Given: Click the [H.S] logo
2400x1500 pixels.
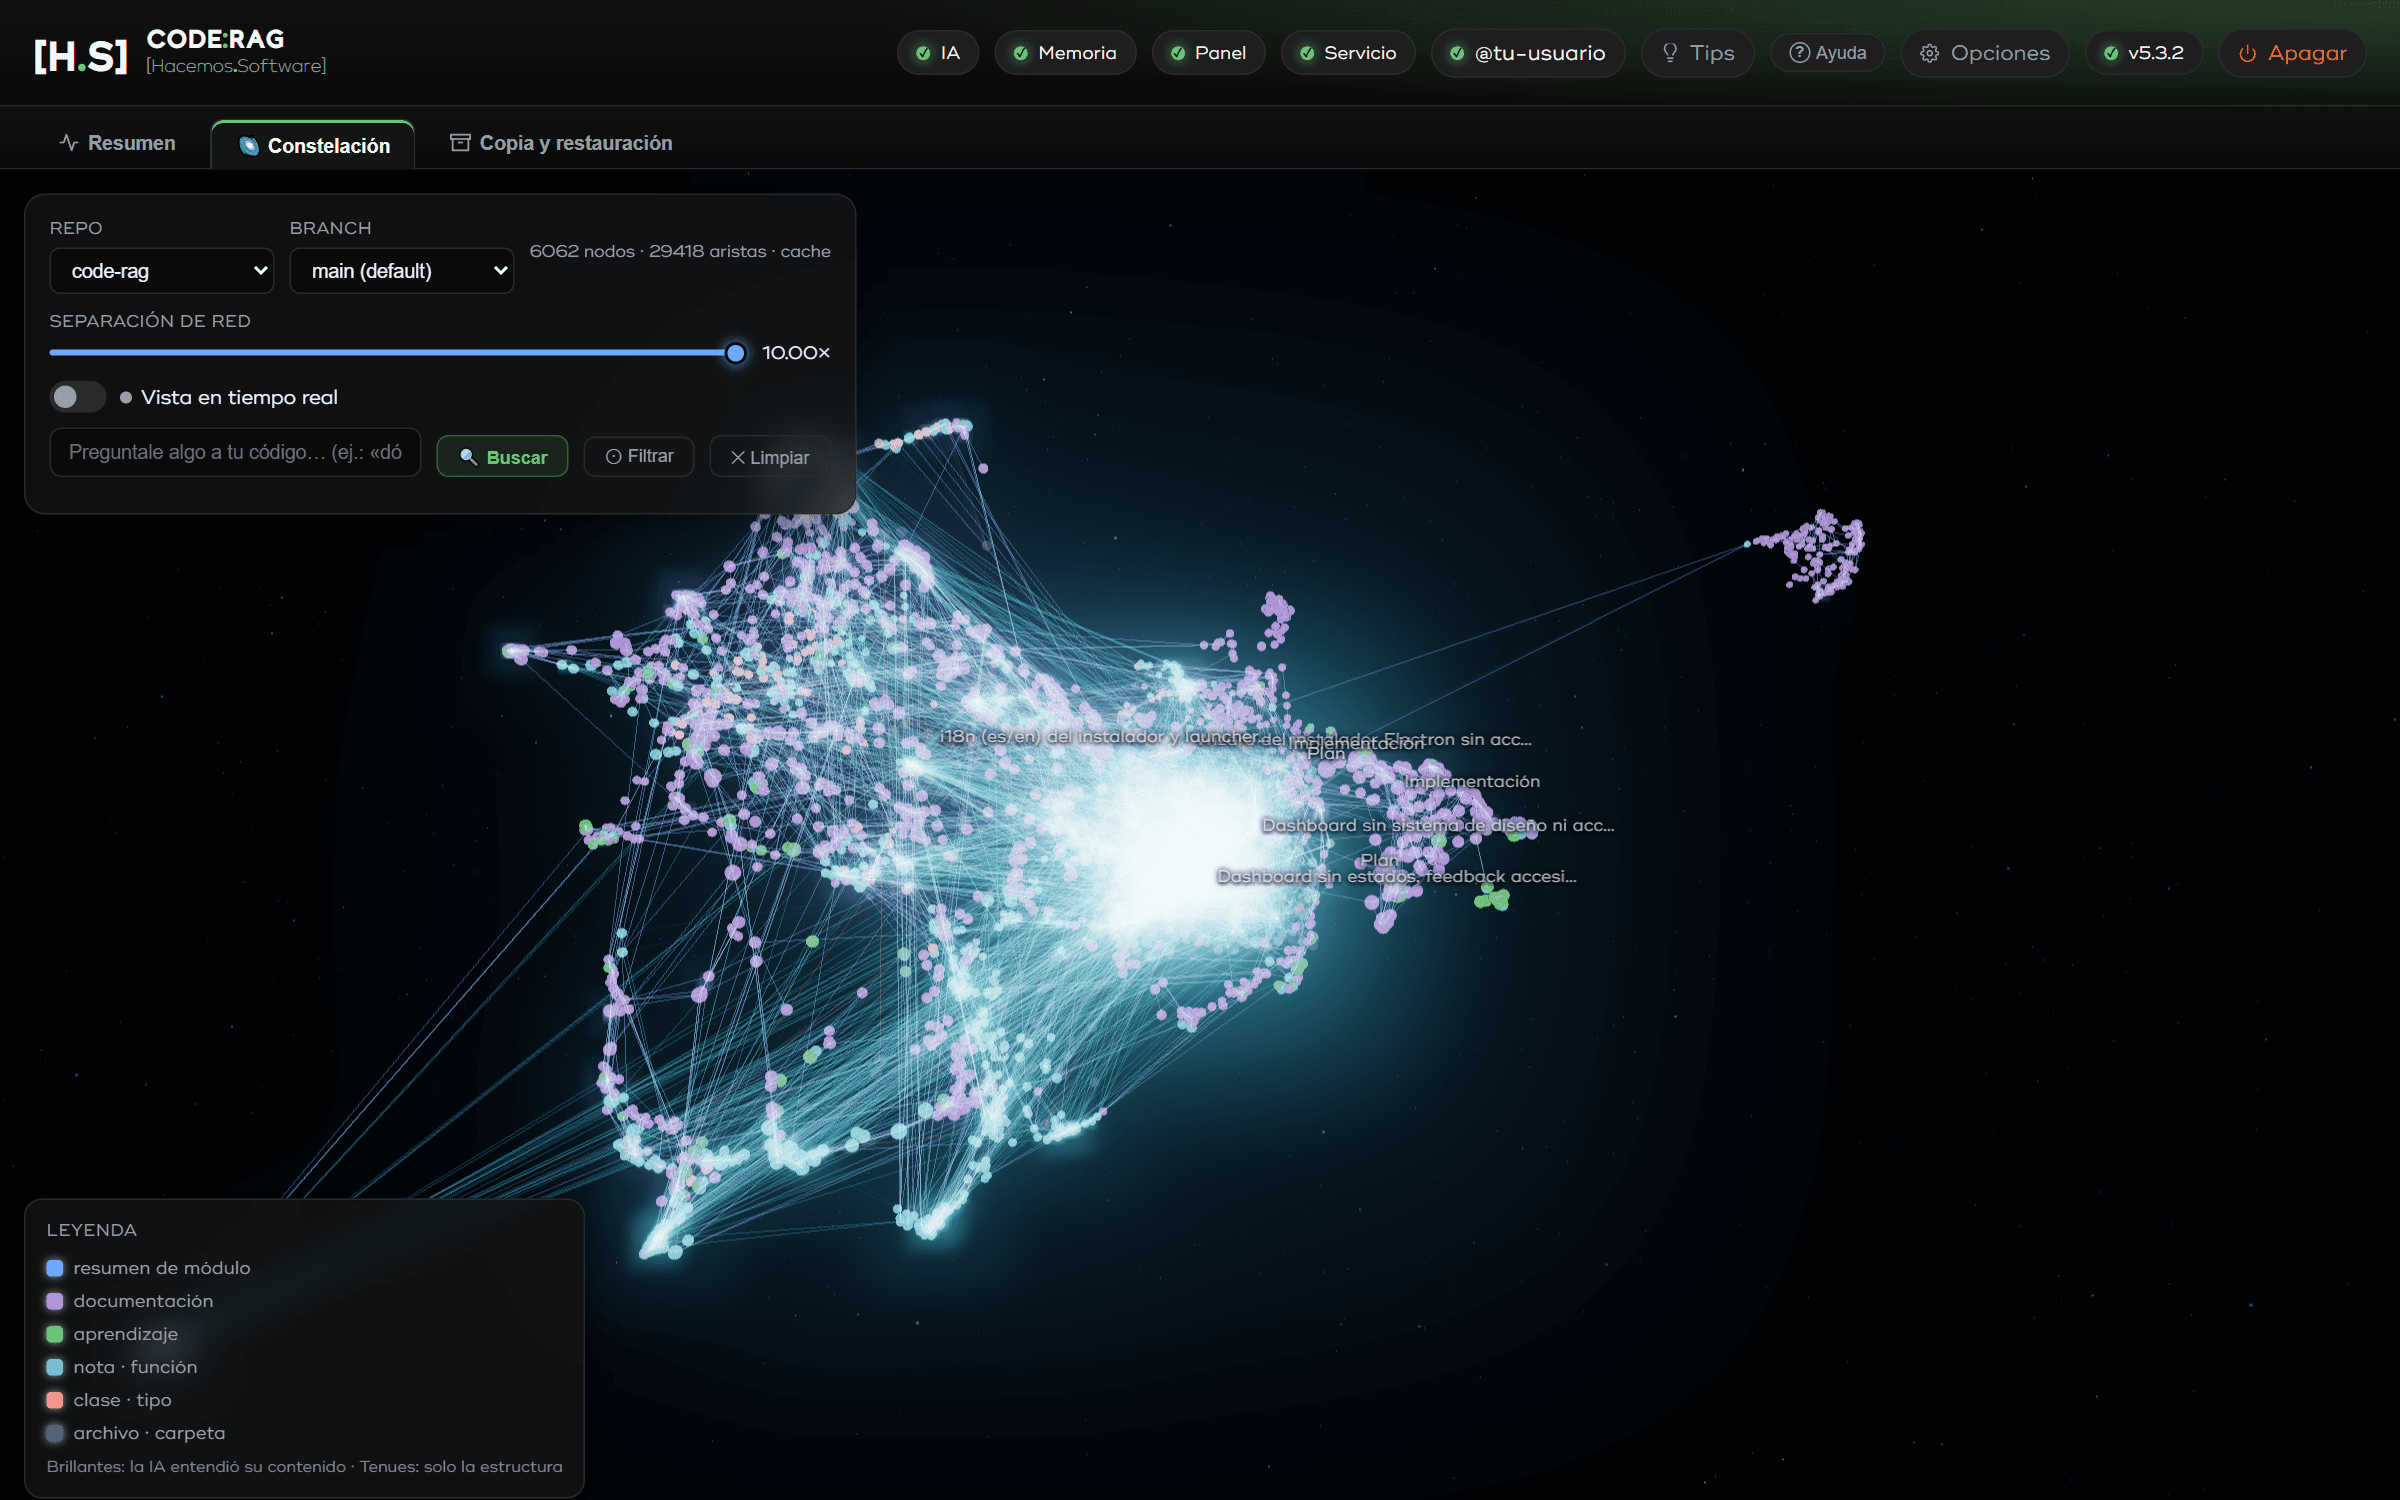Looking at the screenshot, I should [80, 56].
